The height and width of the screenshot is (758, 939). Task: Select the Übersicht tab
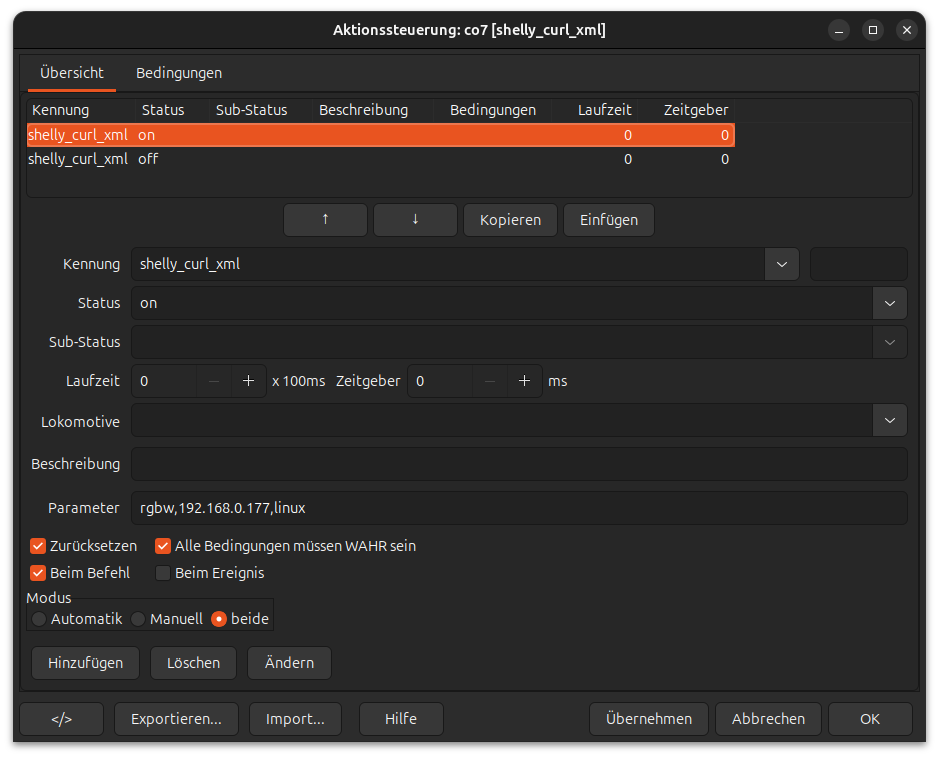71,73
